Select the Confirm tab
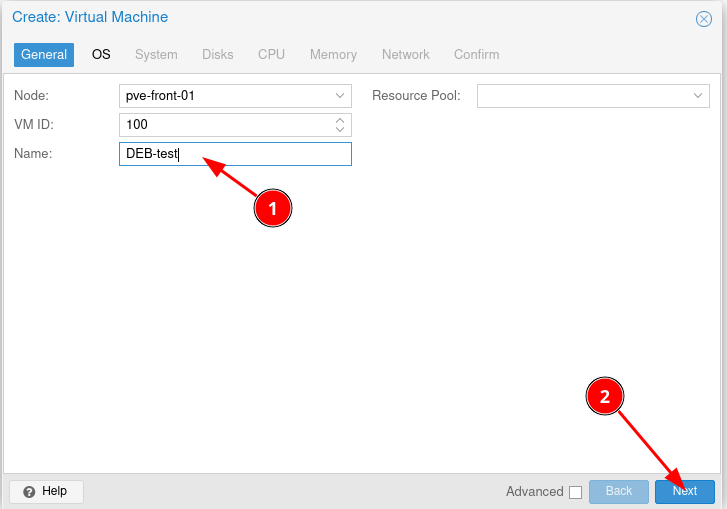 coord(476,55)
